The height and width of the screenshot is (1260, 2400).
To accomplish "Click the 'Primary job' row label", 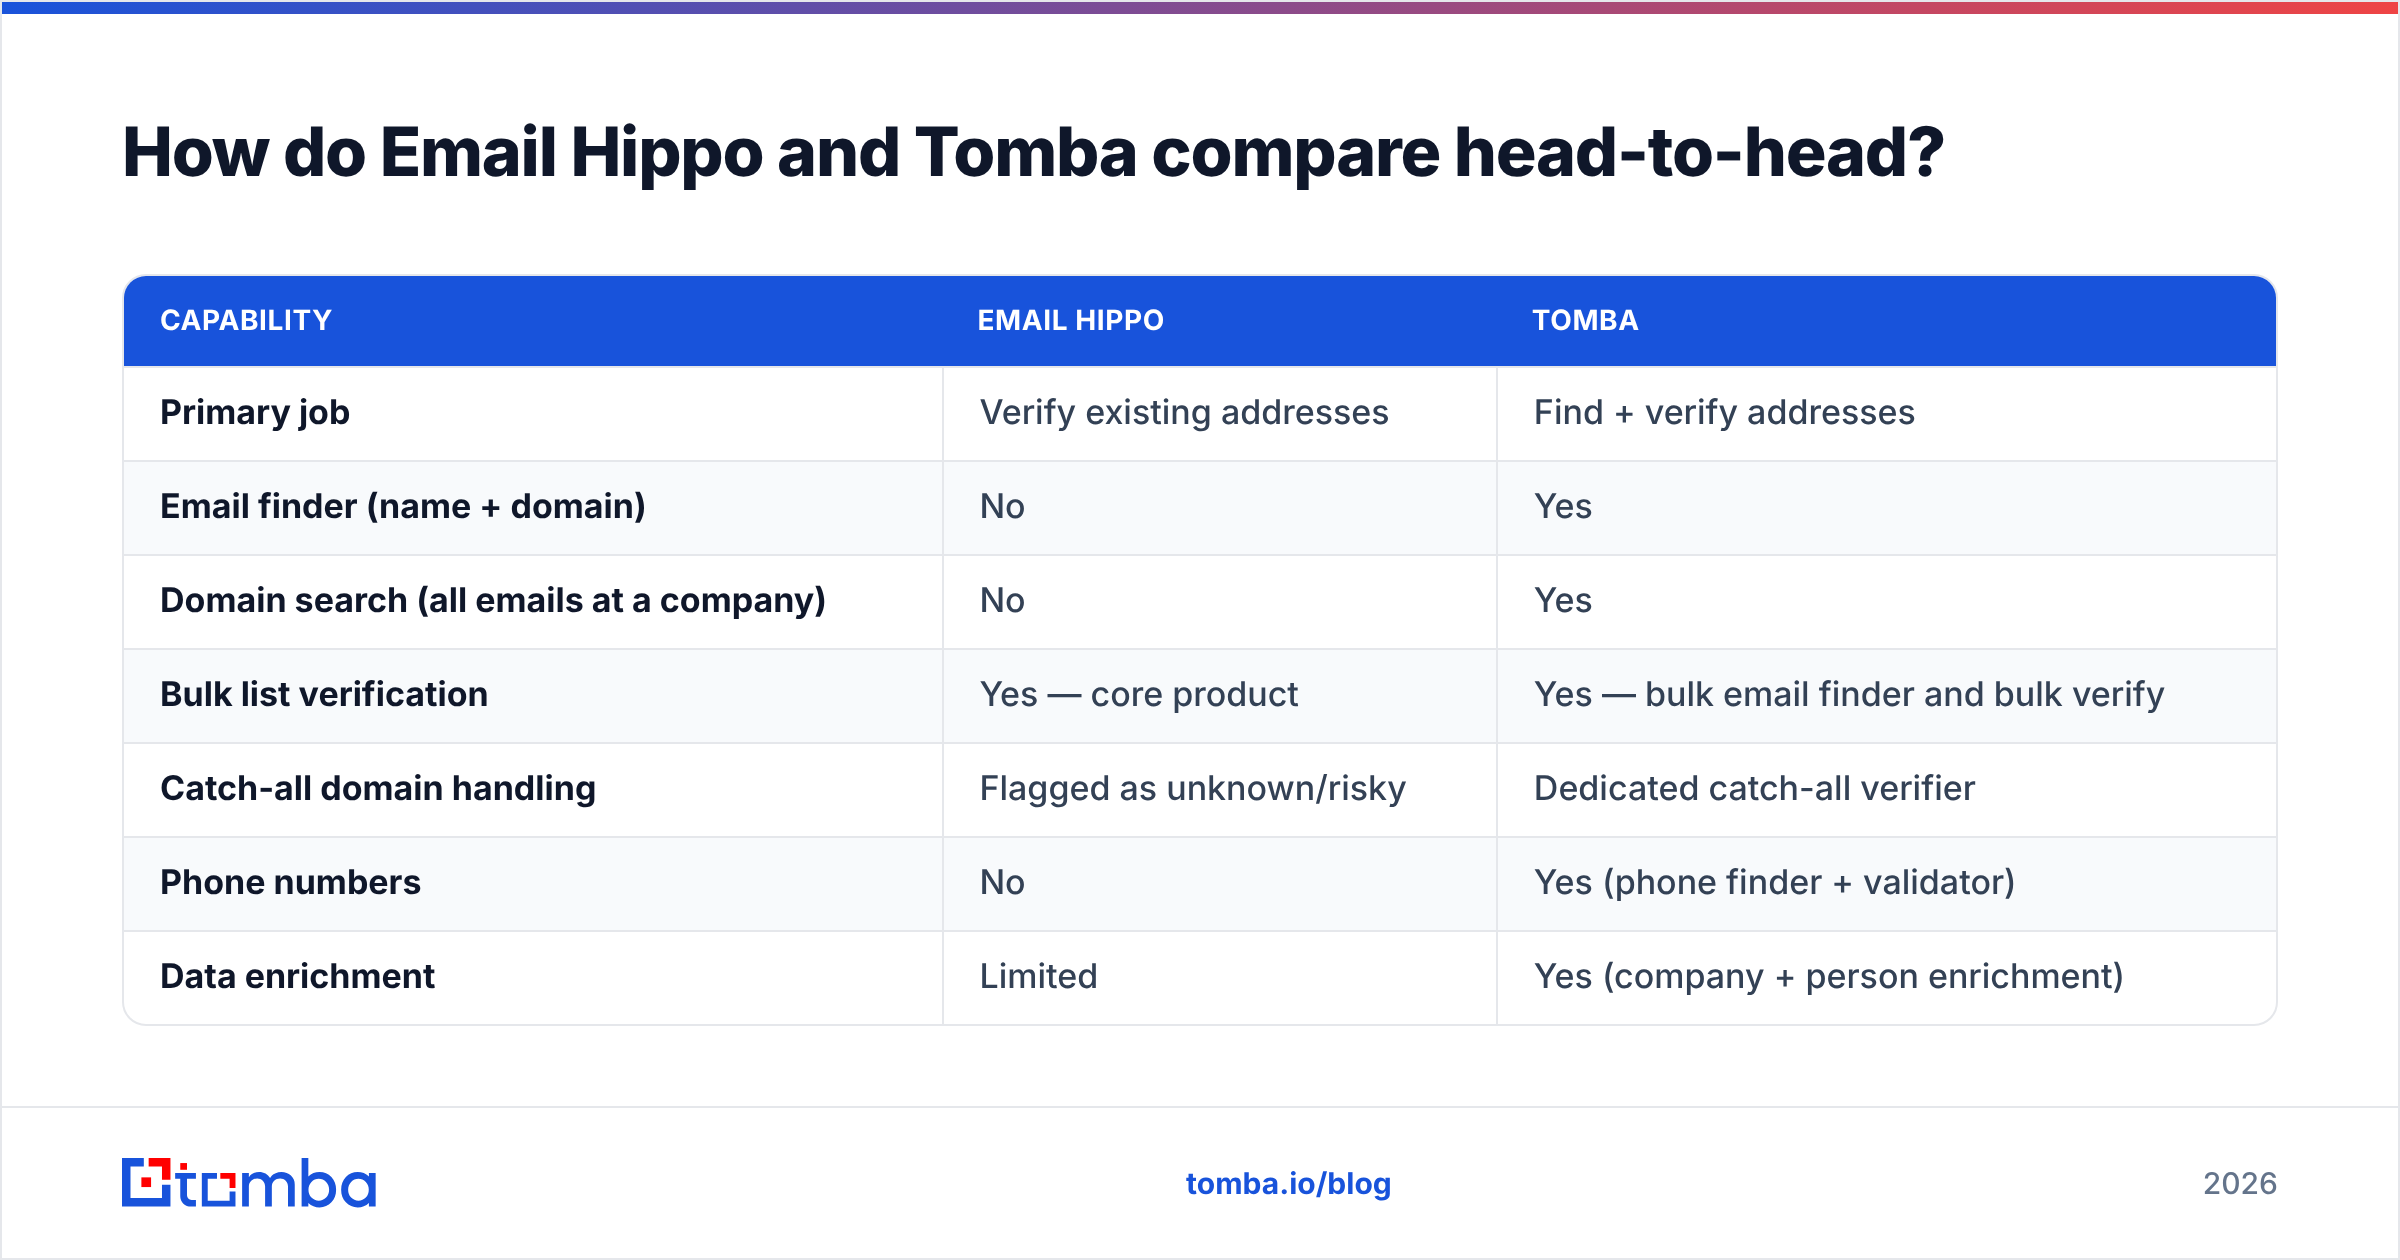I will click(255, 413).
